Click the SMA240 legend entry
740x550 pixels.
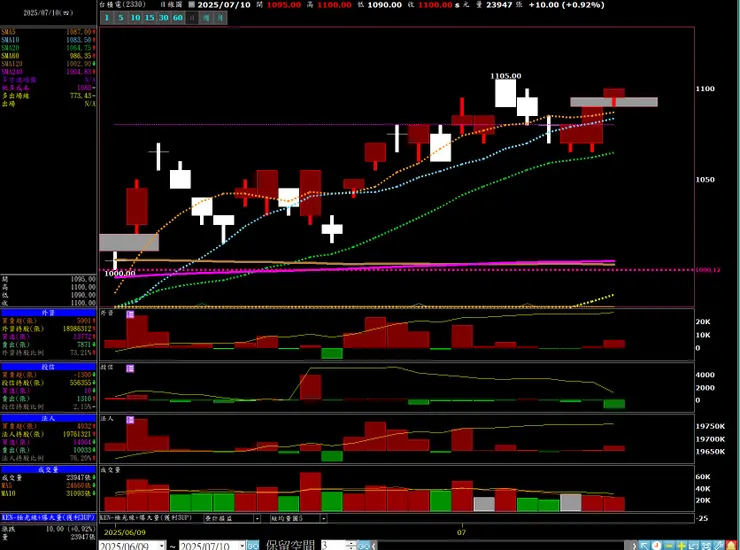pyautogui.click(x=48, y=72)
